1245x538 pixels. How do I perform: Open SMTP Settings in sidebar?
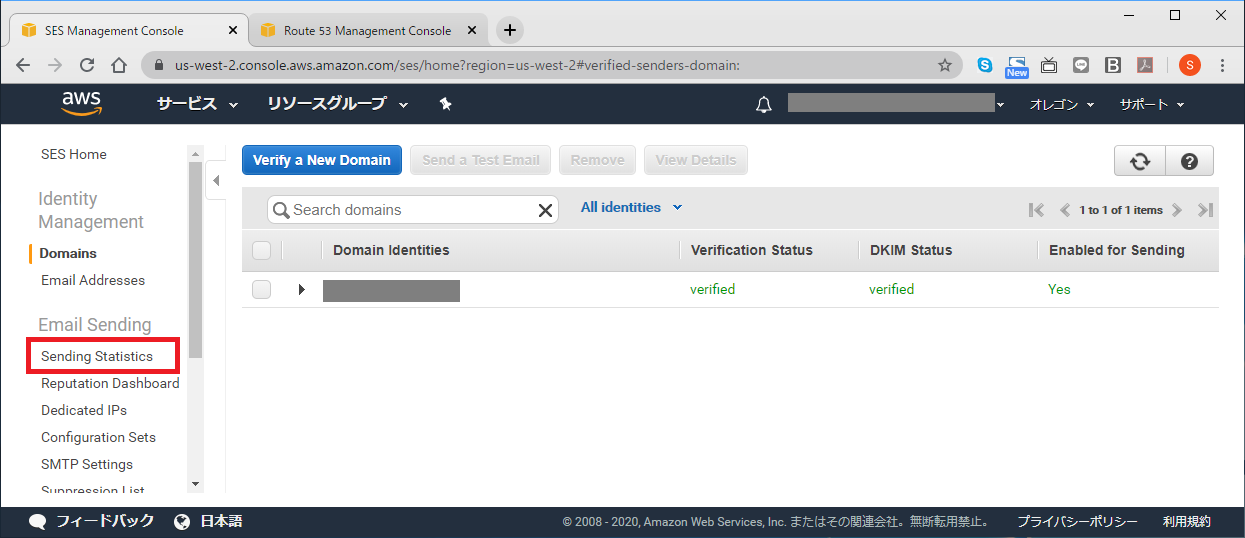[x=87, y=465]
